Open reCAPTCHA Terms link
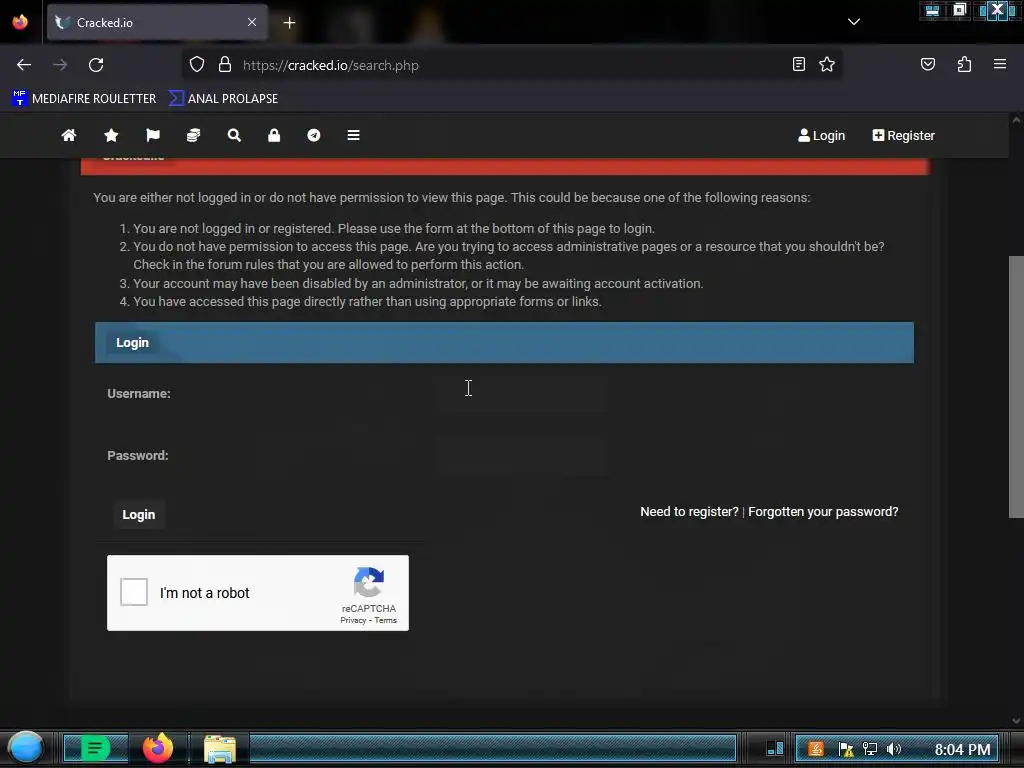Image resolution: width=1024 pixels, height=768 pixels. click(385, 620)
